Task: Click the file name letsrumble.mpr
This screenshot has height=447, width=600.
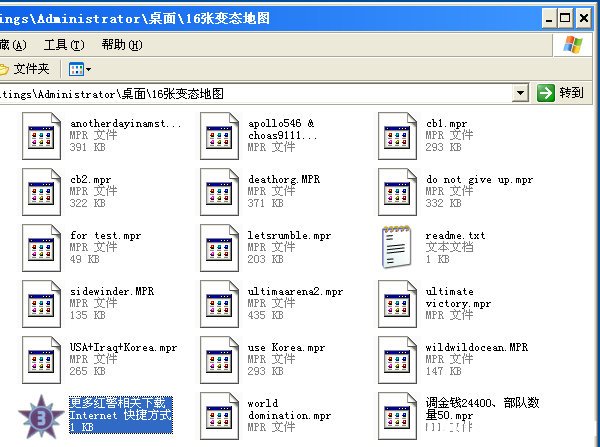Action: pos(289,236)
